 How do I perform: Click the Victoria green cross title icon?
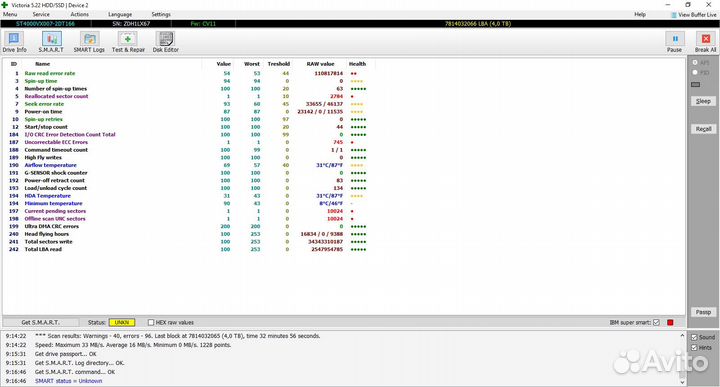pos(5,5)
